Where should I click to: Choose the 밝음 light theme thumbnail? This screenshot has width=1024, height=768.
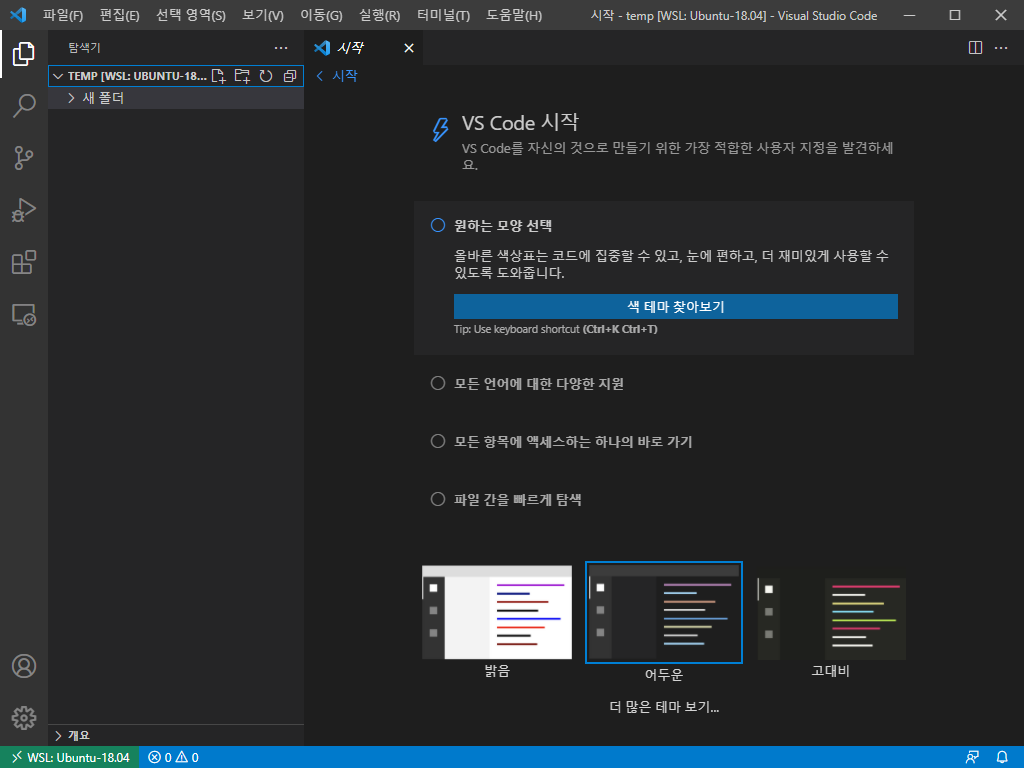(x=497, y=613)
